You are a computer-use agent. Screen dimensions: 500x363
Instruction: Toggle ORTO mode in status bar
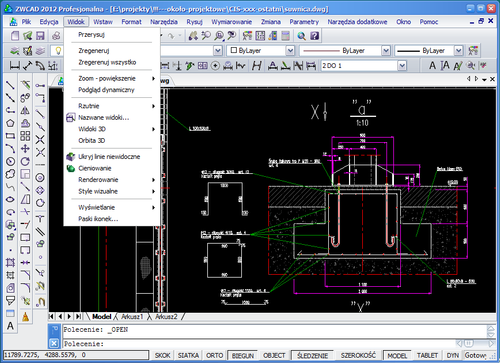tap(214, 355)
